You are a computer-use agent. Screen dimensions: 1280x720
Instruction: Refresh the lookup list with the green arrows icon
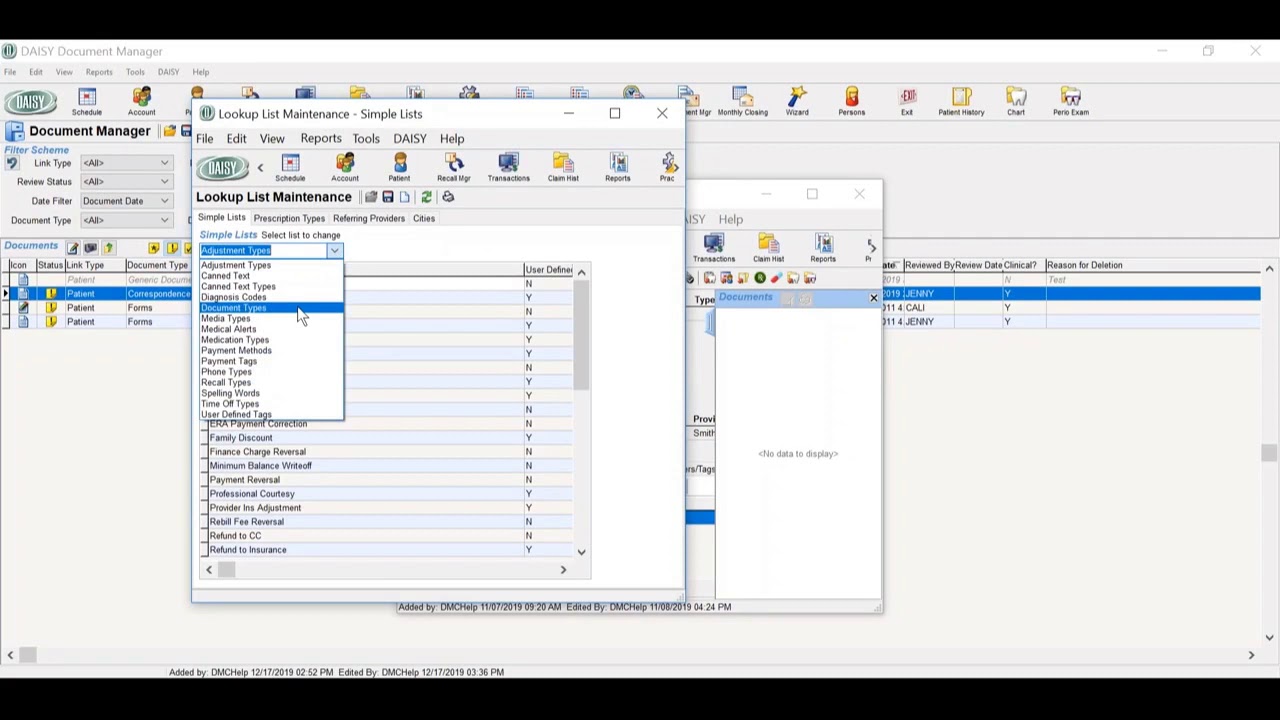(x=426, y=197)
